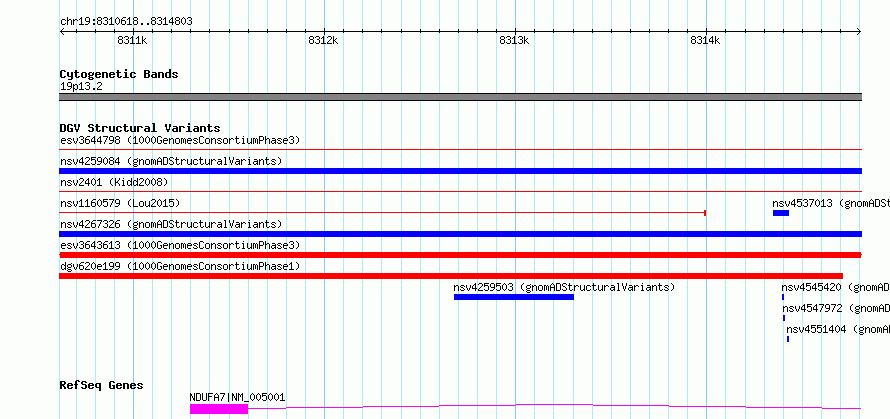This screenshot has height=419, width=890.
Task: Select the blue nsv4259084 variant bar
Action: (460, 171)
